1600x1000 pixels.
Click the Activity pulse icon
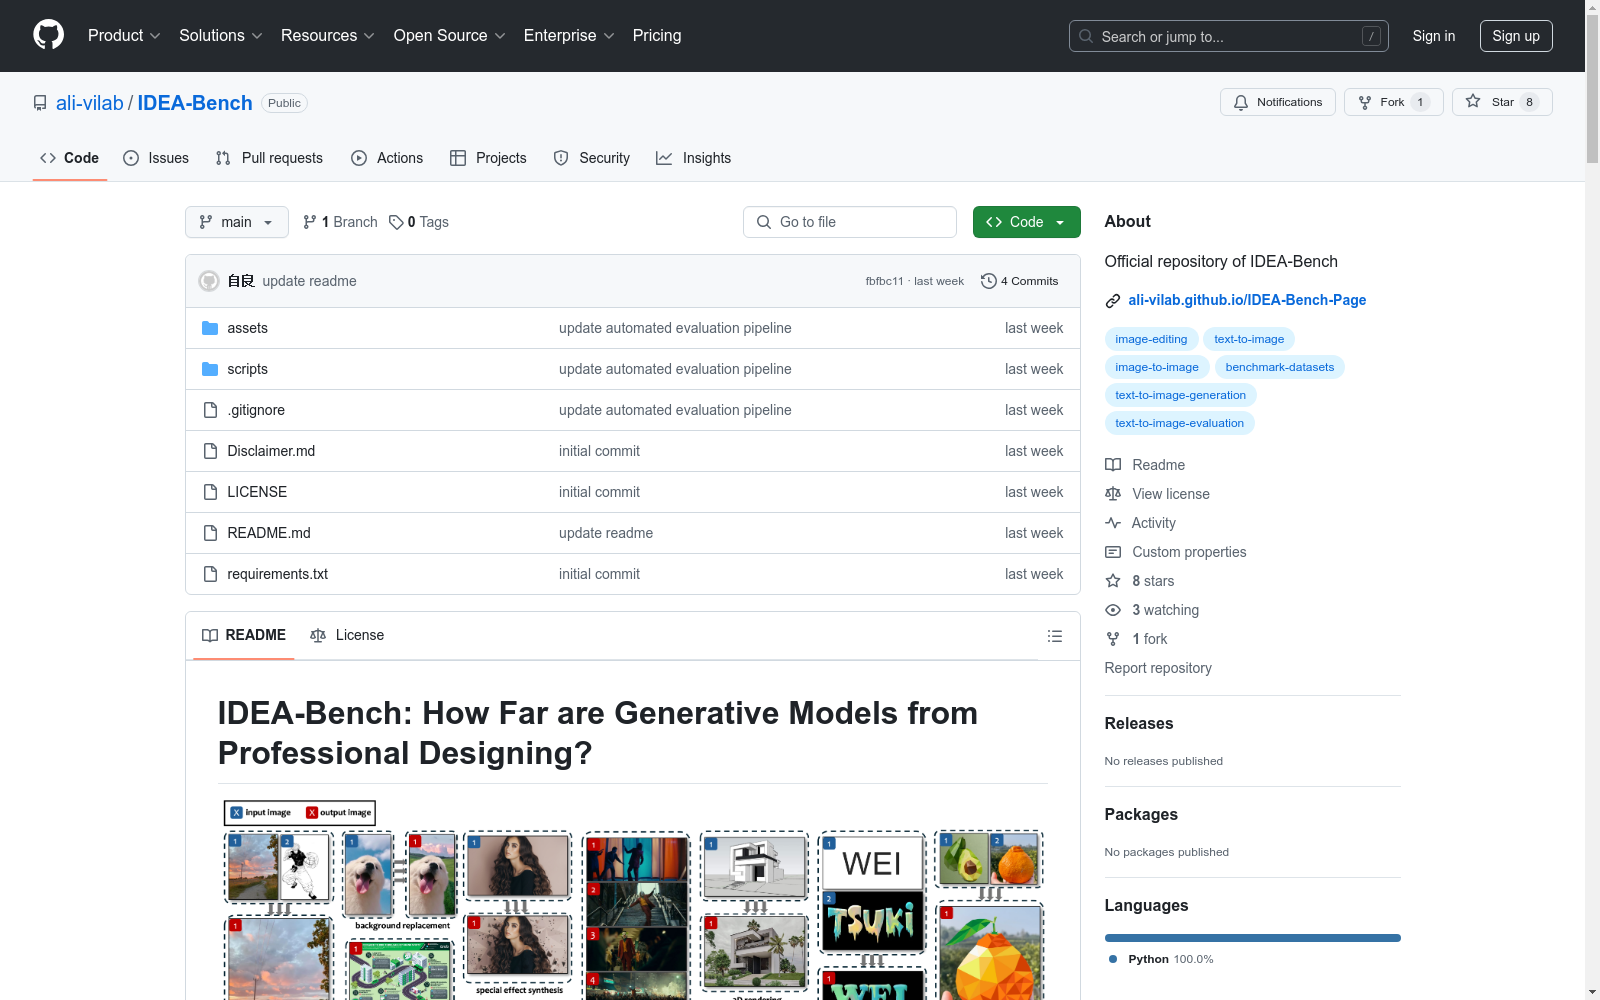[x=1113, y=523]
